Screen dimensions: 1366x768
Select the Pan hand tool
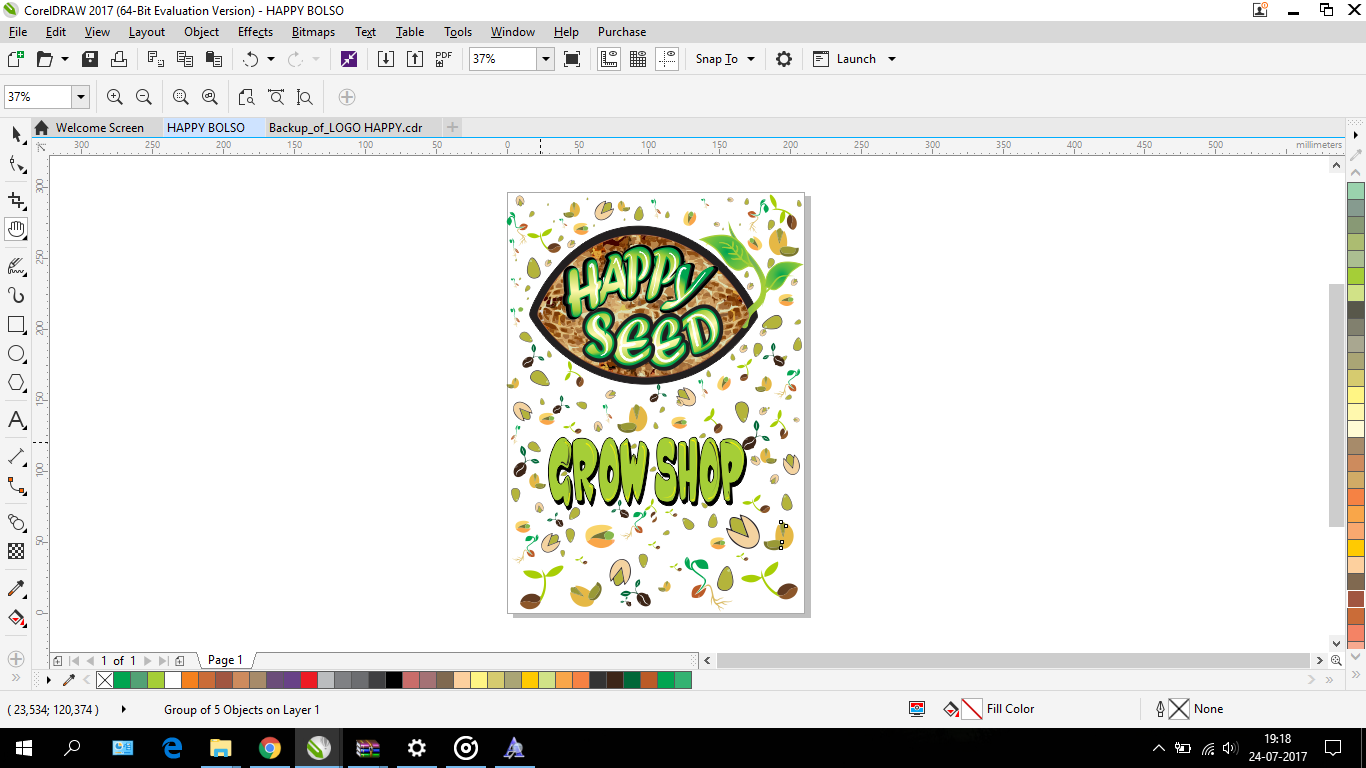[x=16, y=230]
